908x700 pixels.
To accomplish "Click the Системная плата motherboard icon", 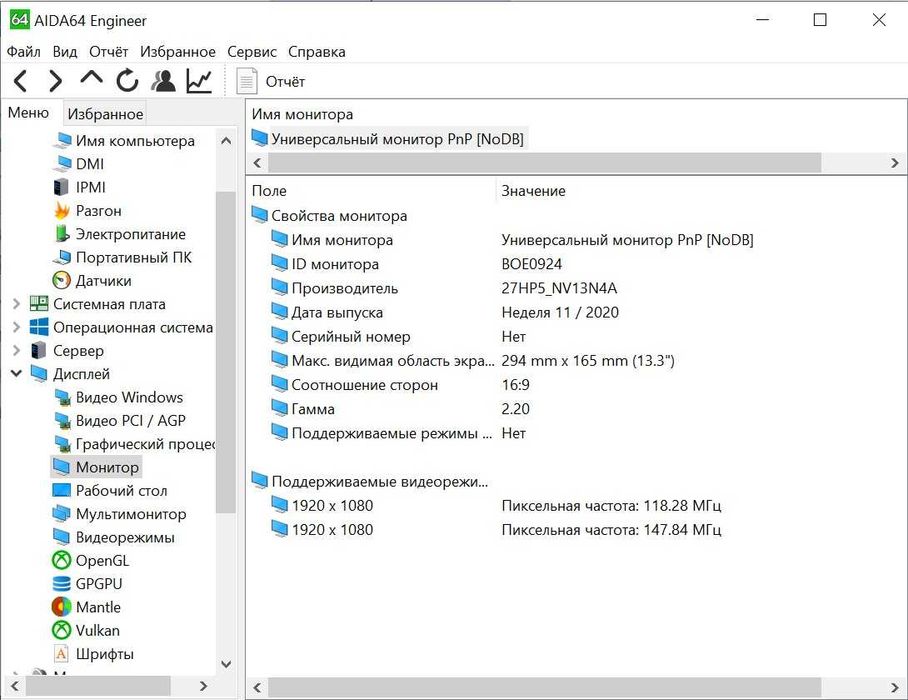I will point(39,303).
